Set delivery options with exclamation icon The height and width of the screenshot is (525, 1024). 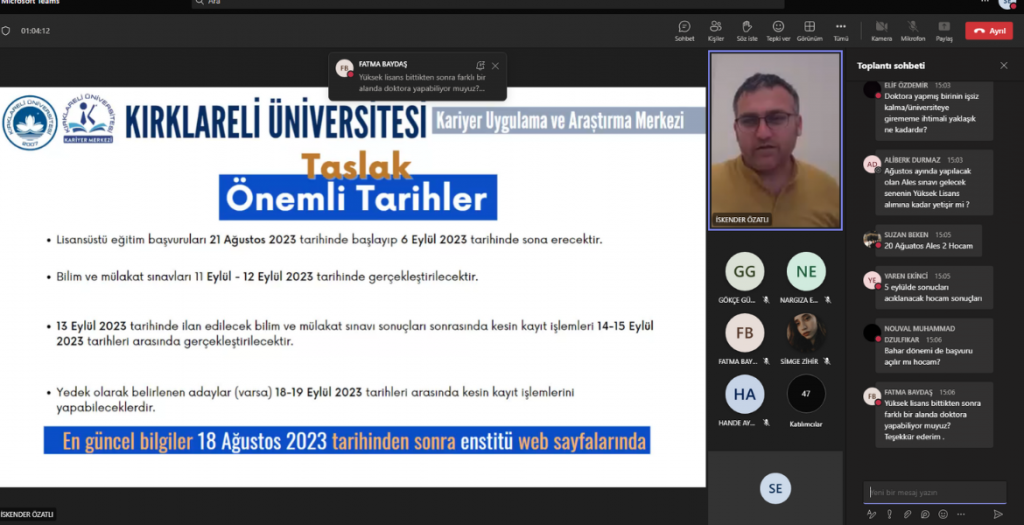pyautogui.click(x=889, y=515)
